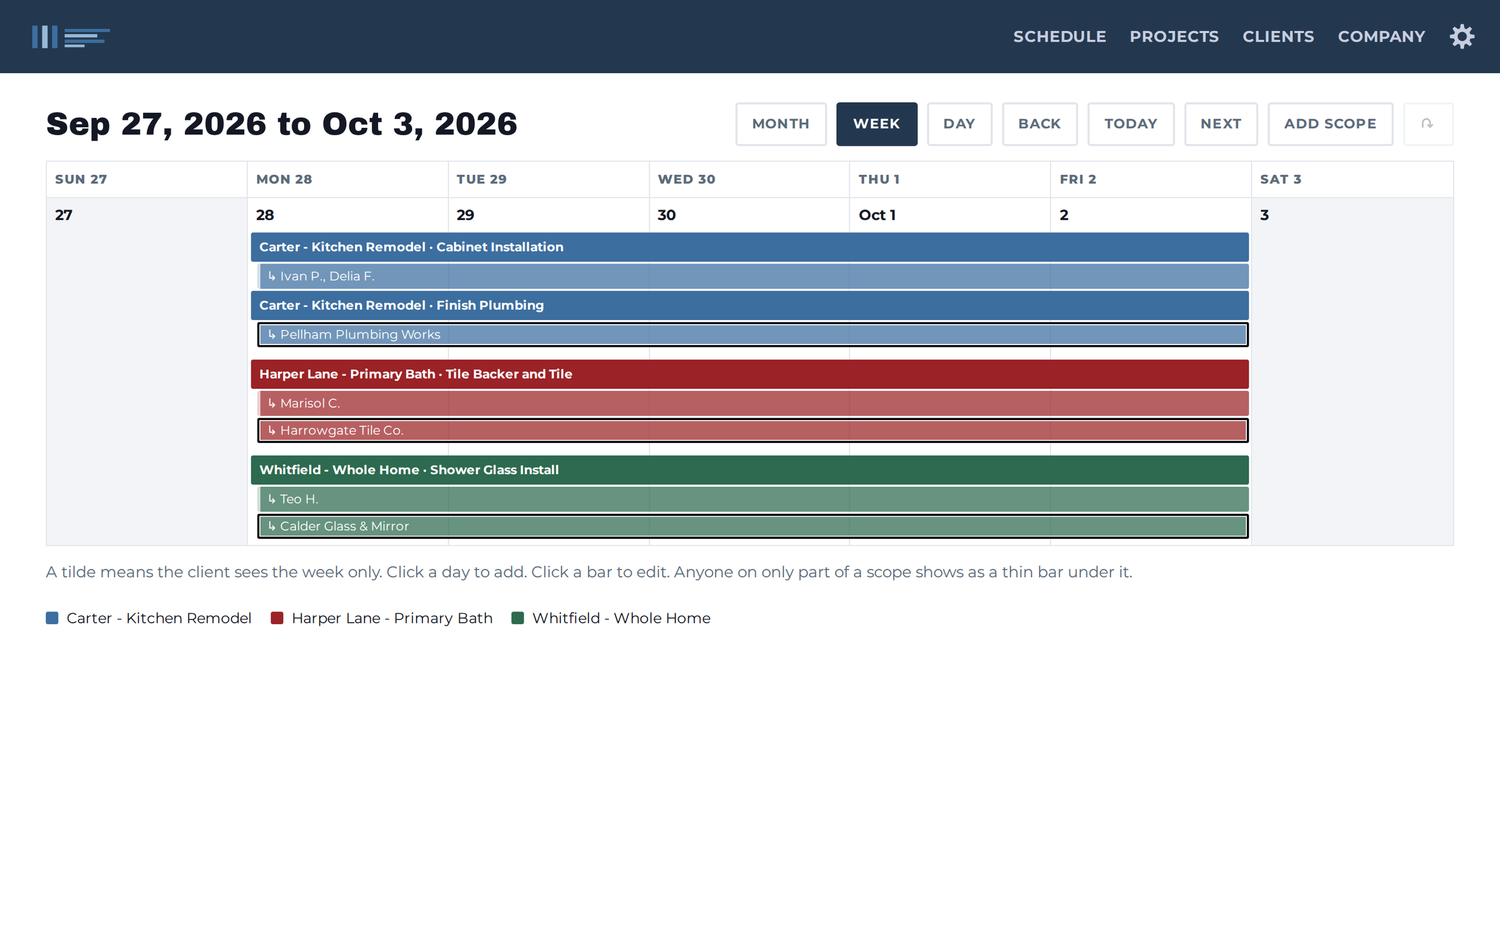Click the Add Scope button
The image size is (1500, 938).
1330,124
